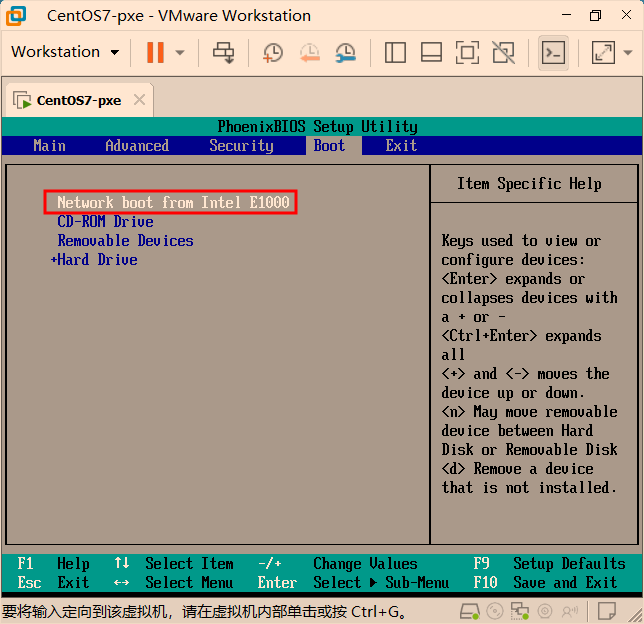Click the sound card status bar icon

click(x=570, y=612)
